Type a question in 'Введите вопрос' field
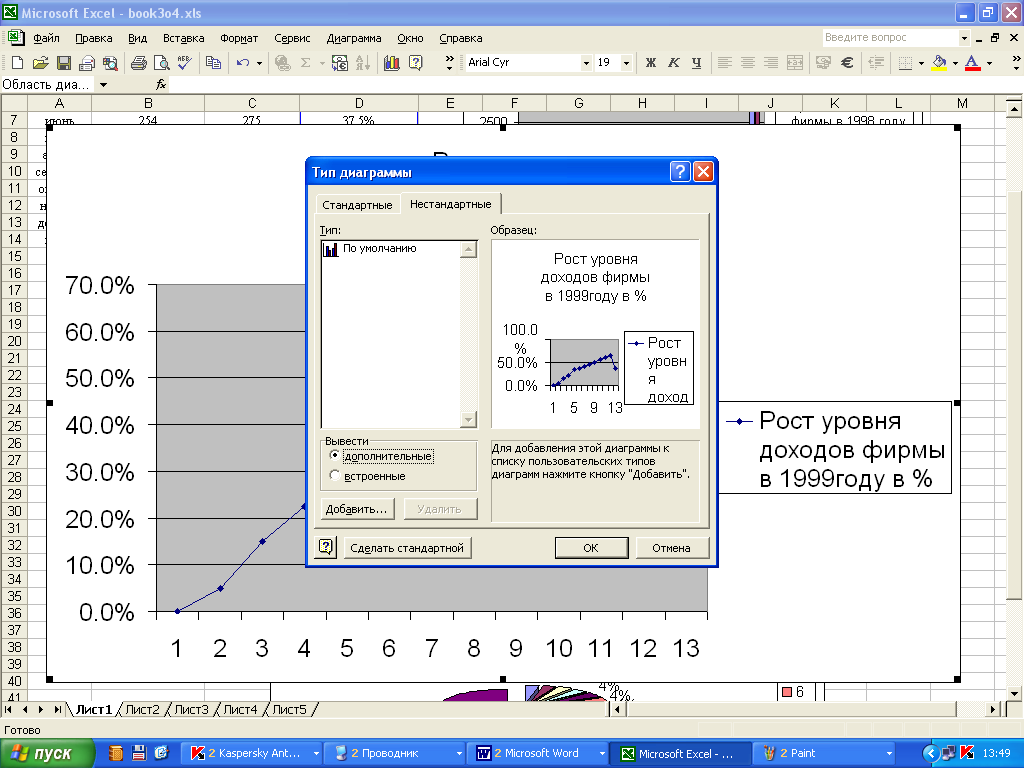The width and height of the screenshot is (1024, 768). click(889, 38)
